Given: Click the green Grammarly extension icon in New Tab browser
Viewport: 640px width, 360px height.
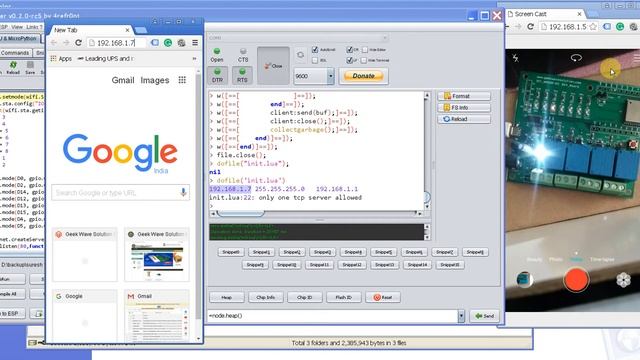Looking at the screenshot, I should [168, 42].
